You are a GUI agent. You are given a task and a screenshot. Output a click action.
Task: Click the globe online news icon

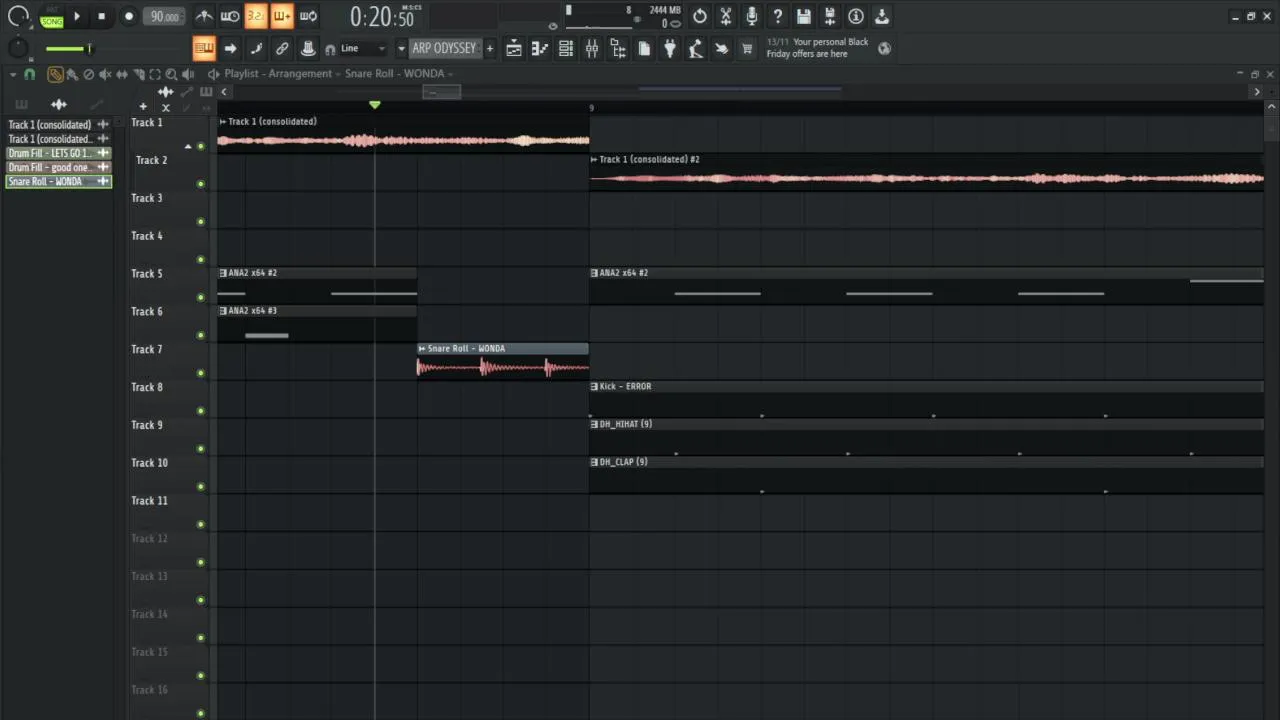884,48
